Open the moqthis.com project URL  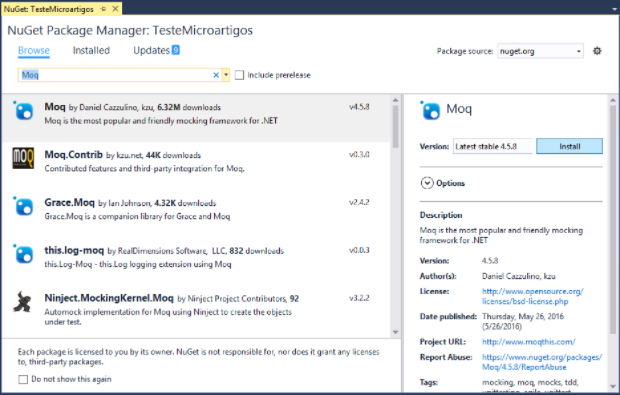pos(529,342)
